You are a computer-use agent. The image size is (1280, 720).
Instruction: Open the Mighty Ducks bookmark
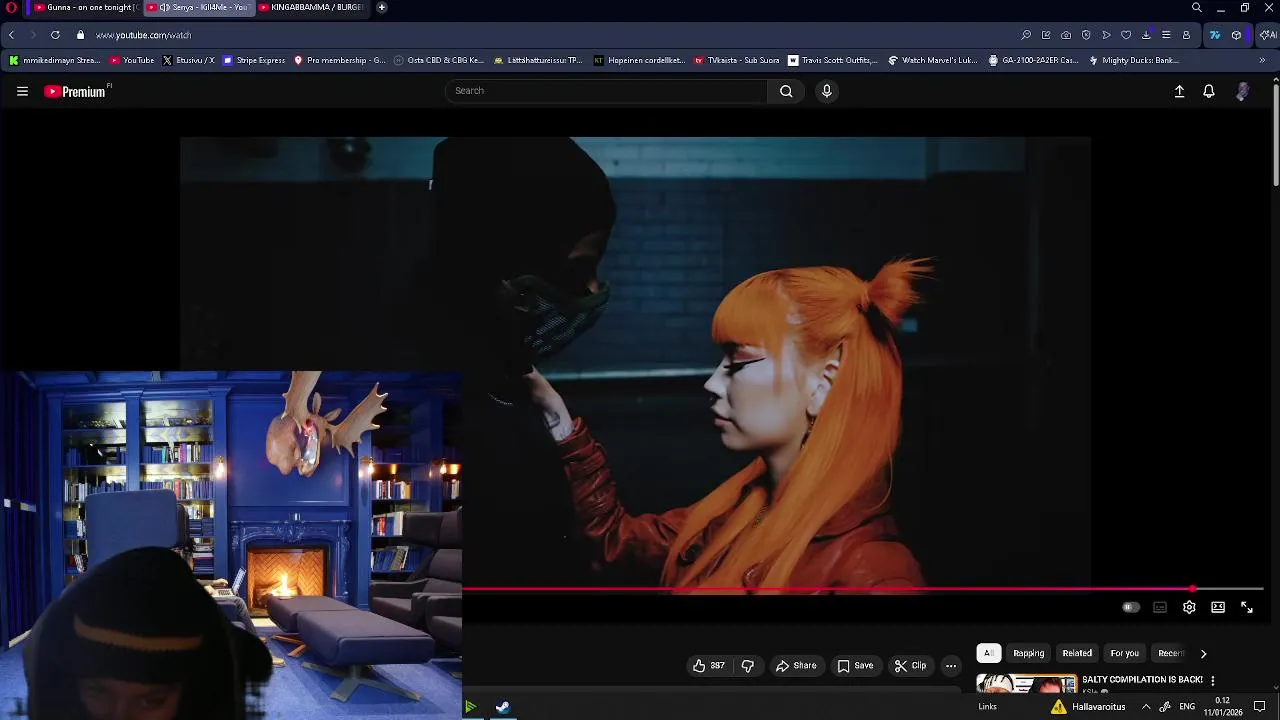coord(1134,60)
